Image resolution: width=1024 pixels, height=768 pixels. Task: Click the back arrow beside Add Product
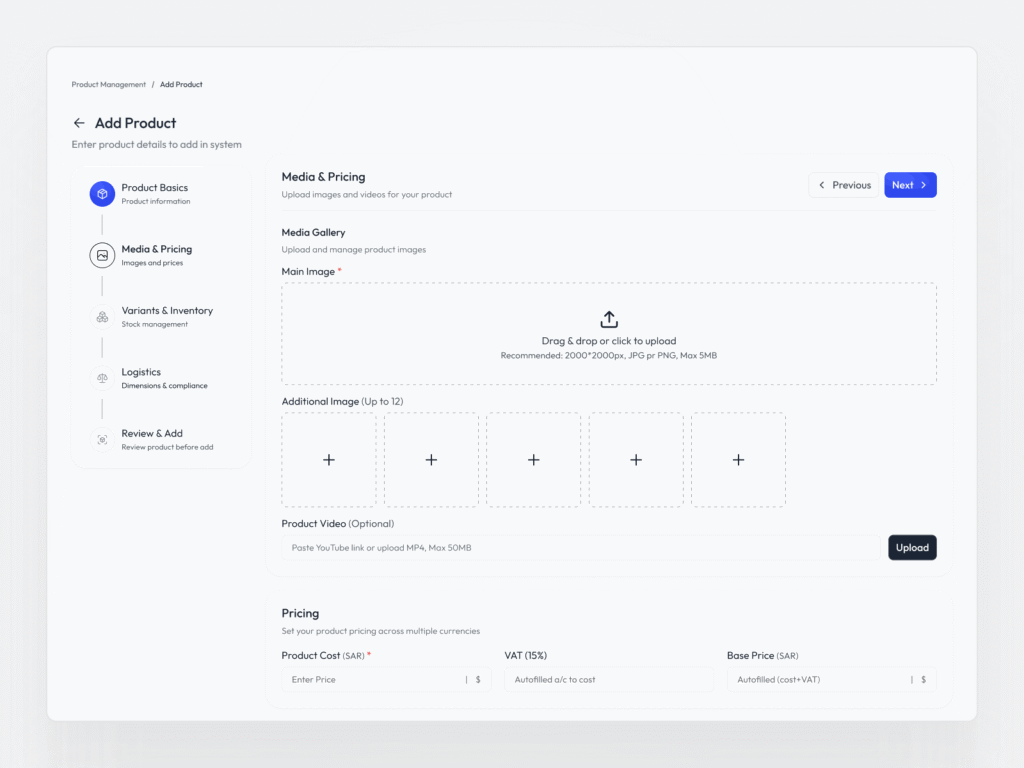(x=79, y=123)
